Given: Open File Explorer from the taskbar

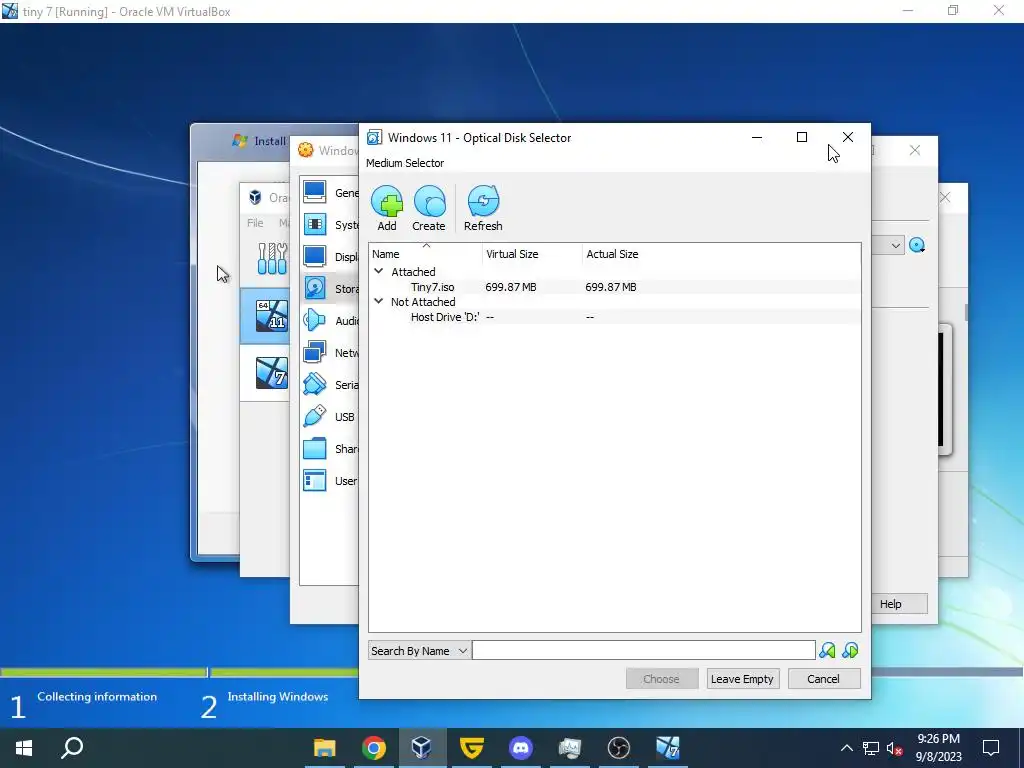Looking at the screenshot, I should click(x=325, y=748).
